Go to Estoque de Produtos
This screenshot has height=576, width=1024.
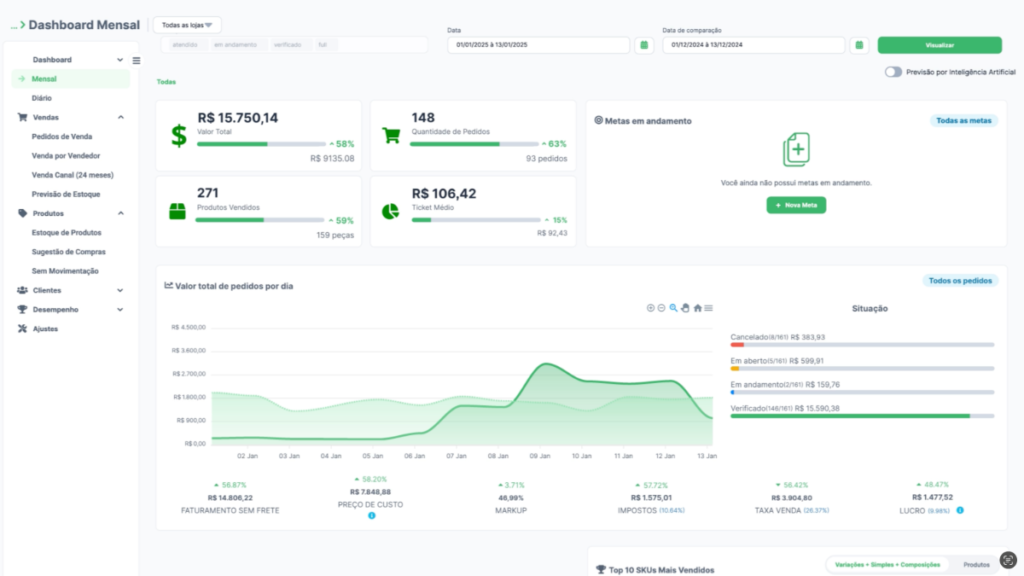[66, 232]
